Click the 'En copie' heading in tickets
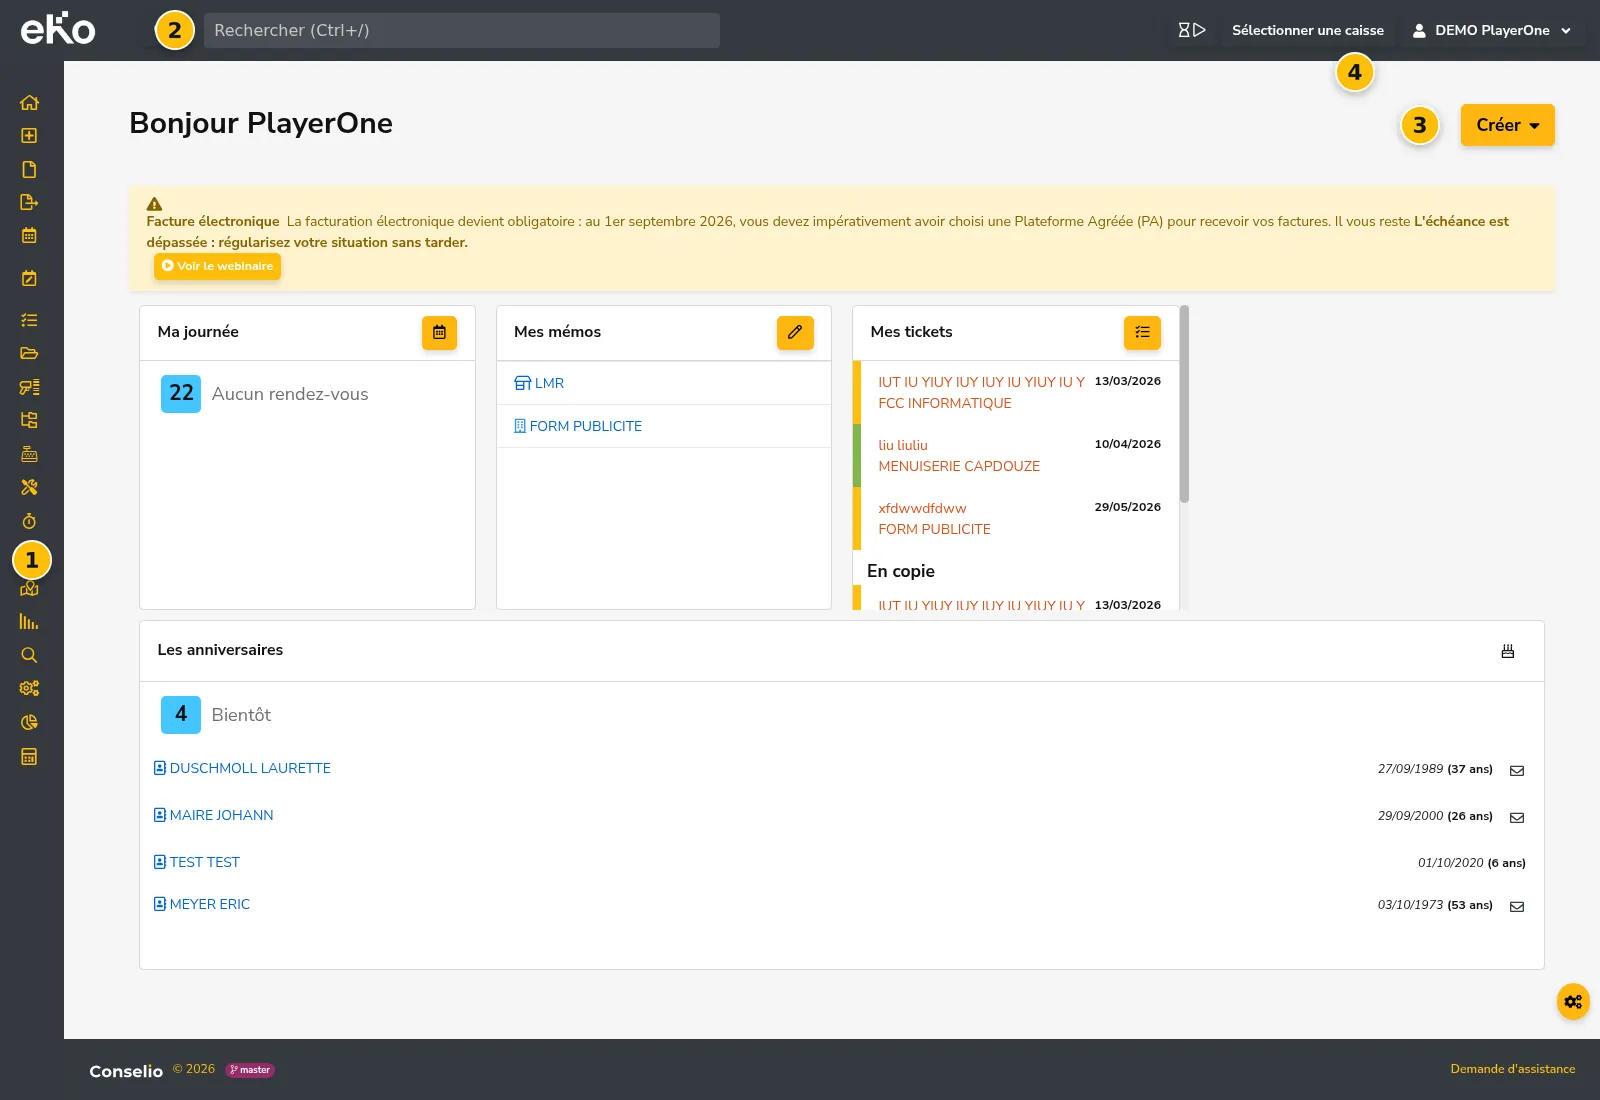 pyautogui.click(x=901, y=571)
